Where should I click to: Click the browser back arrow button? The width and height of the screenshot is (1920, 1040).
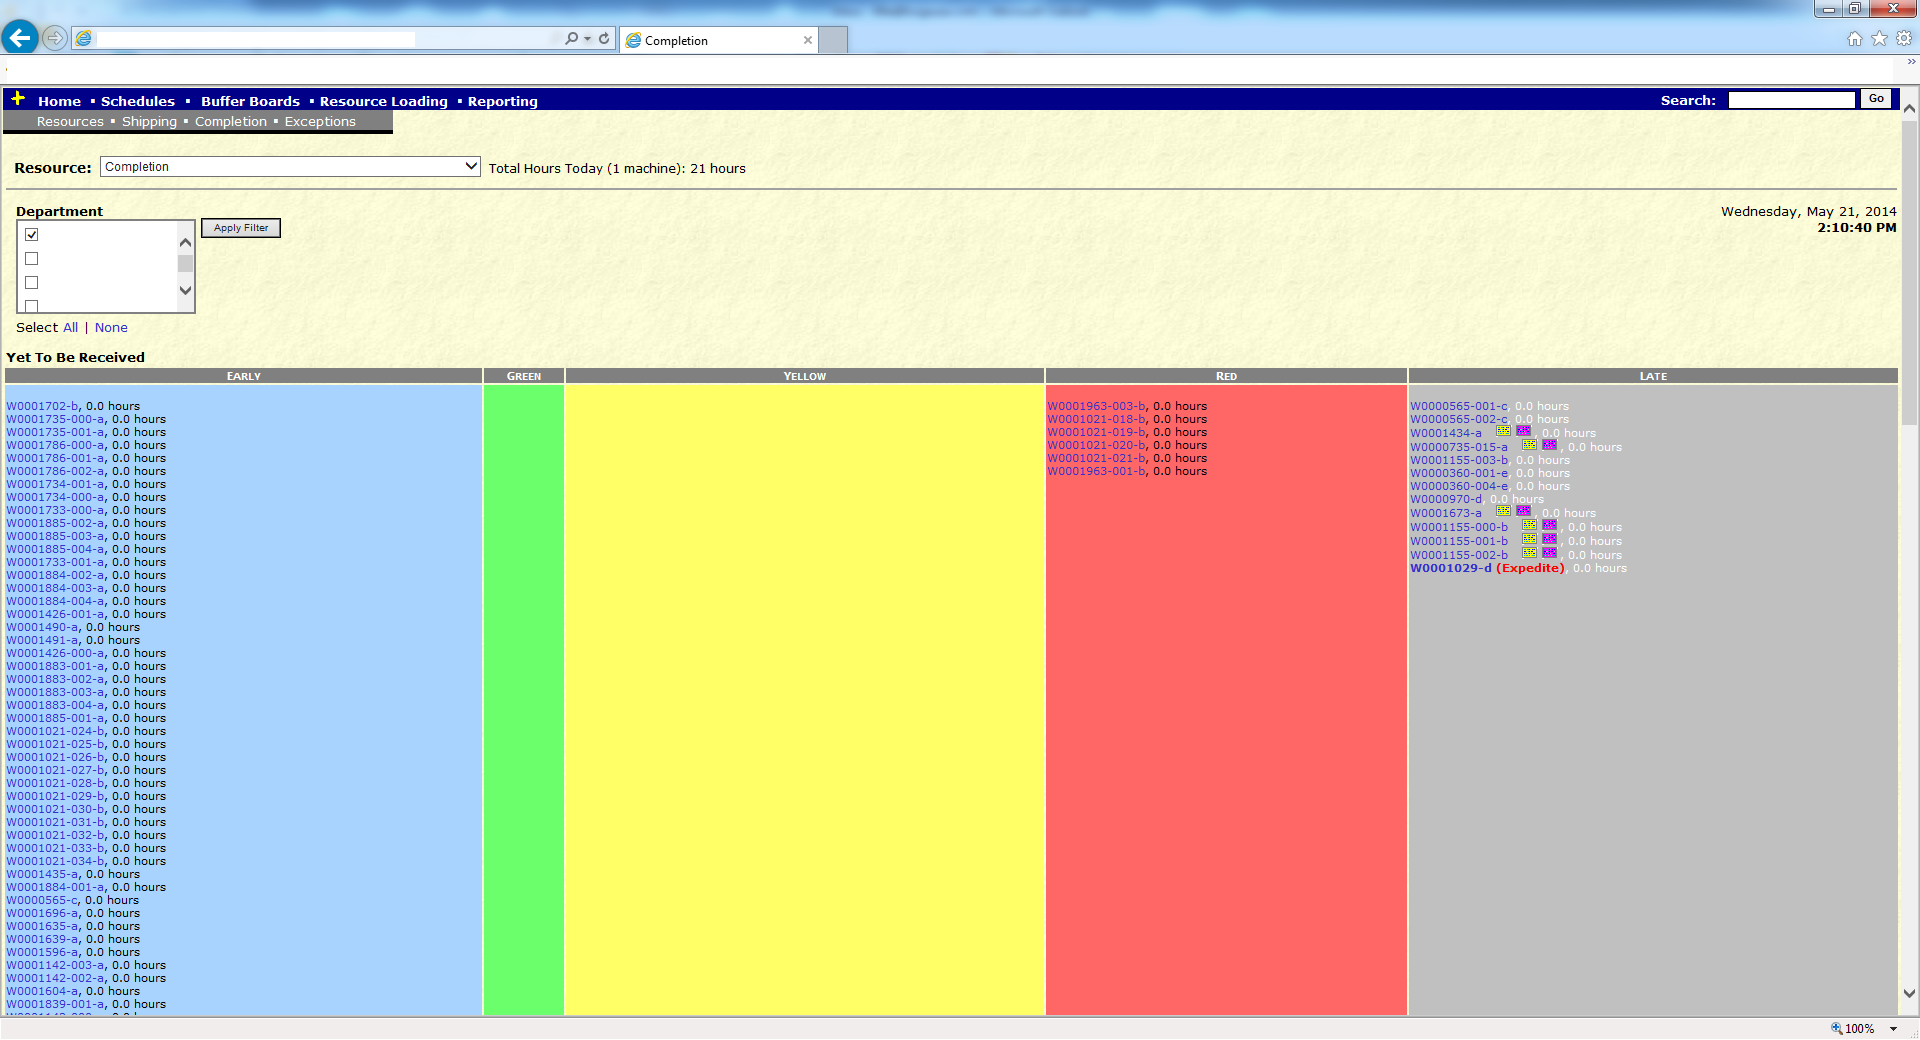point(20,38)
